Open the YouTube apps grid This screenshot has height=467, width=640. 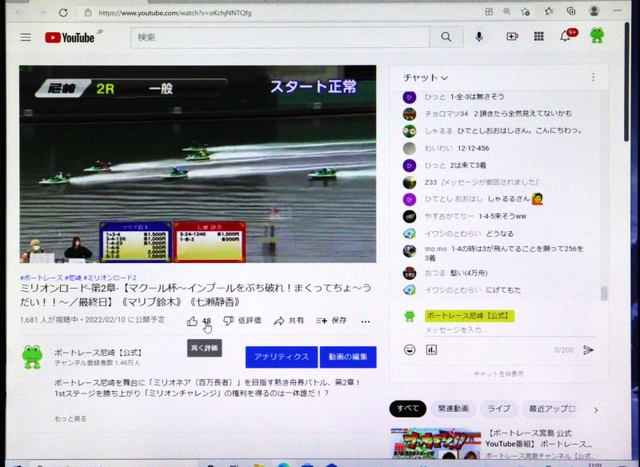click(539, 37)
